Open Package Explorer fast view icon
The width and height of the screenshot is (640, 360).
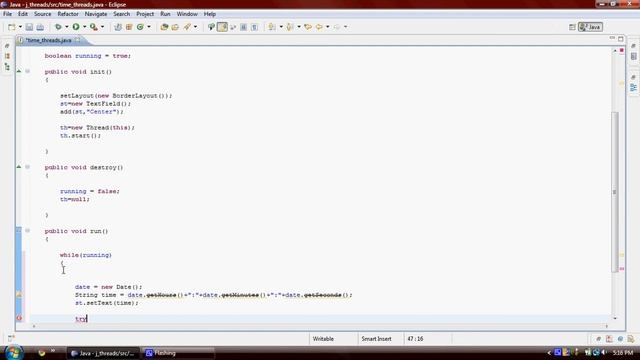[7, 56]
